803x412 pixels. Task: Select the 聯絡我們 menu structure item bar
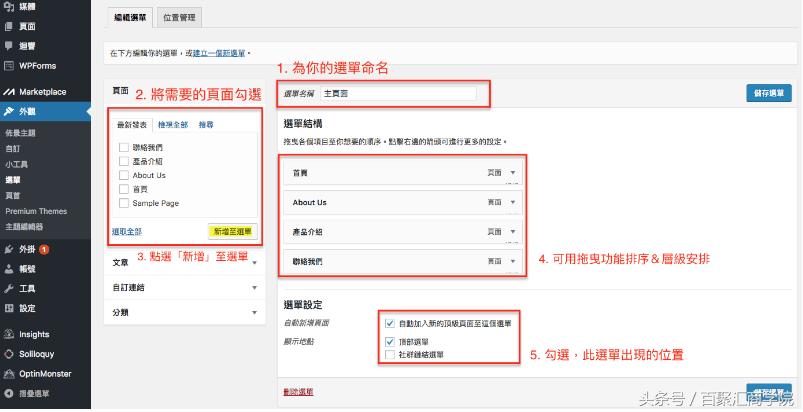coord(403,261)
